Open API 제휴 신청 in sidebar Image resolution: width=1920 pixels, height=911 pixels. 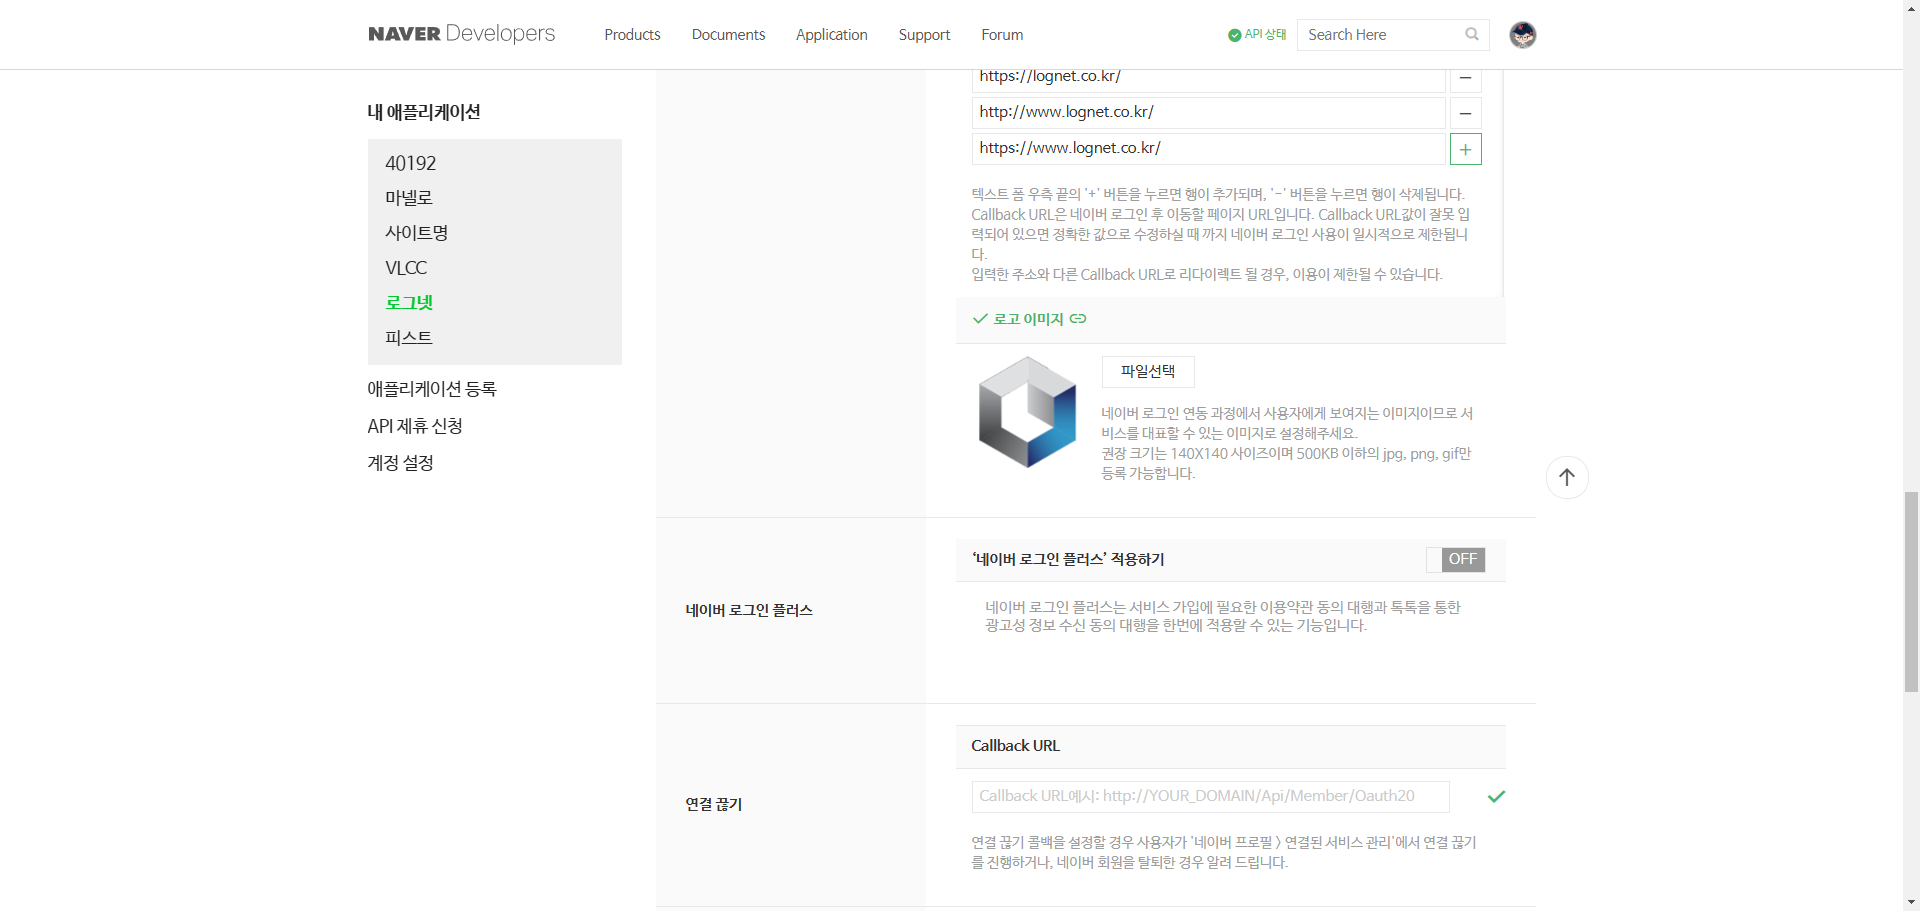tap(415, 426)
